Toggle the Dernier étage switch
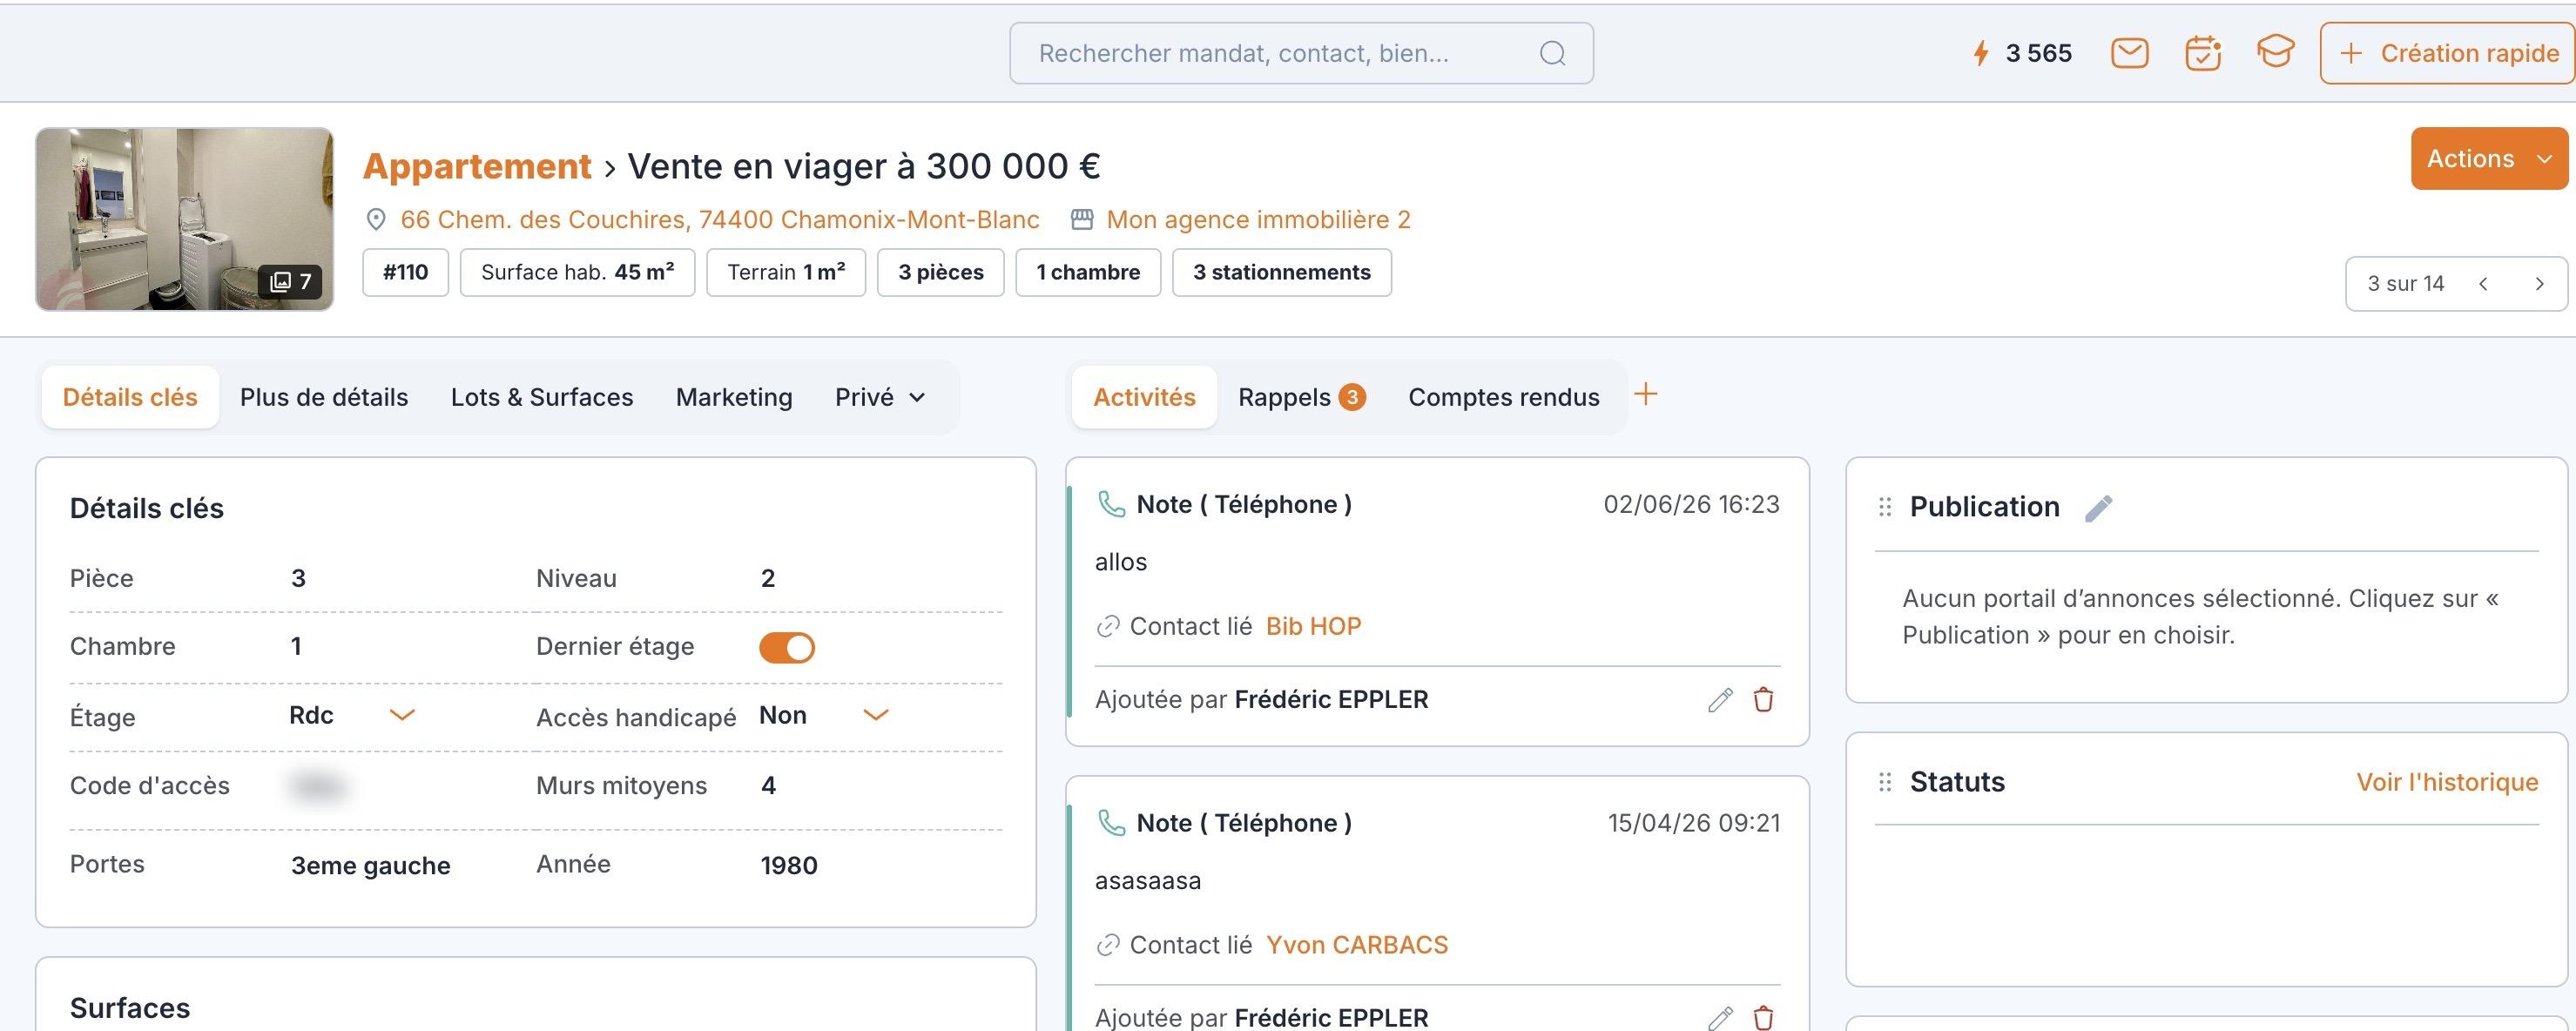Screen dimensions: 2576x1031 pyautogui.click(x=787, y=648)
